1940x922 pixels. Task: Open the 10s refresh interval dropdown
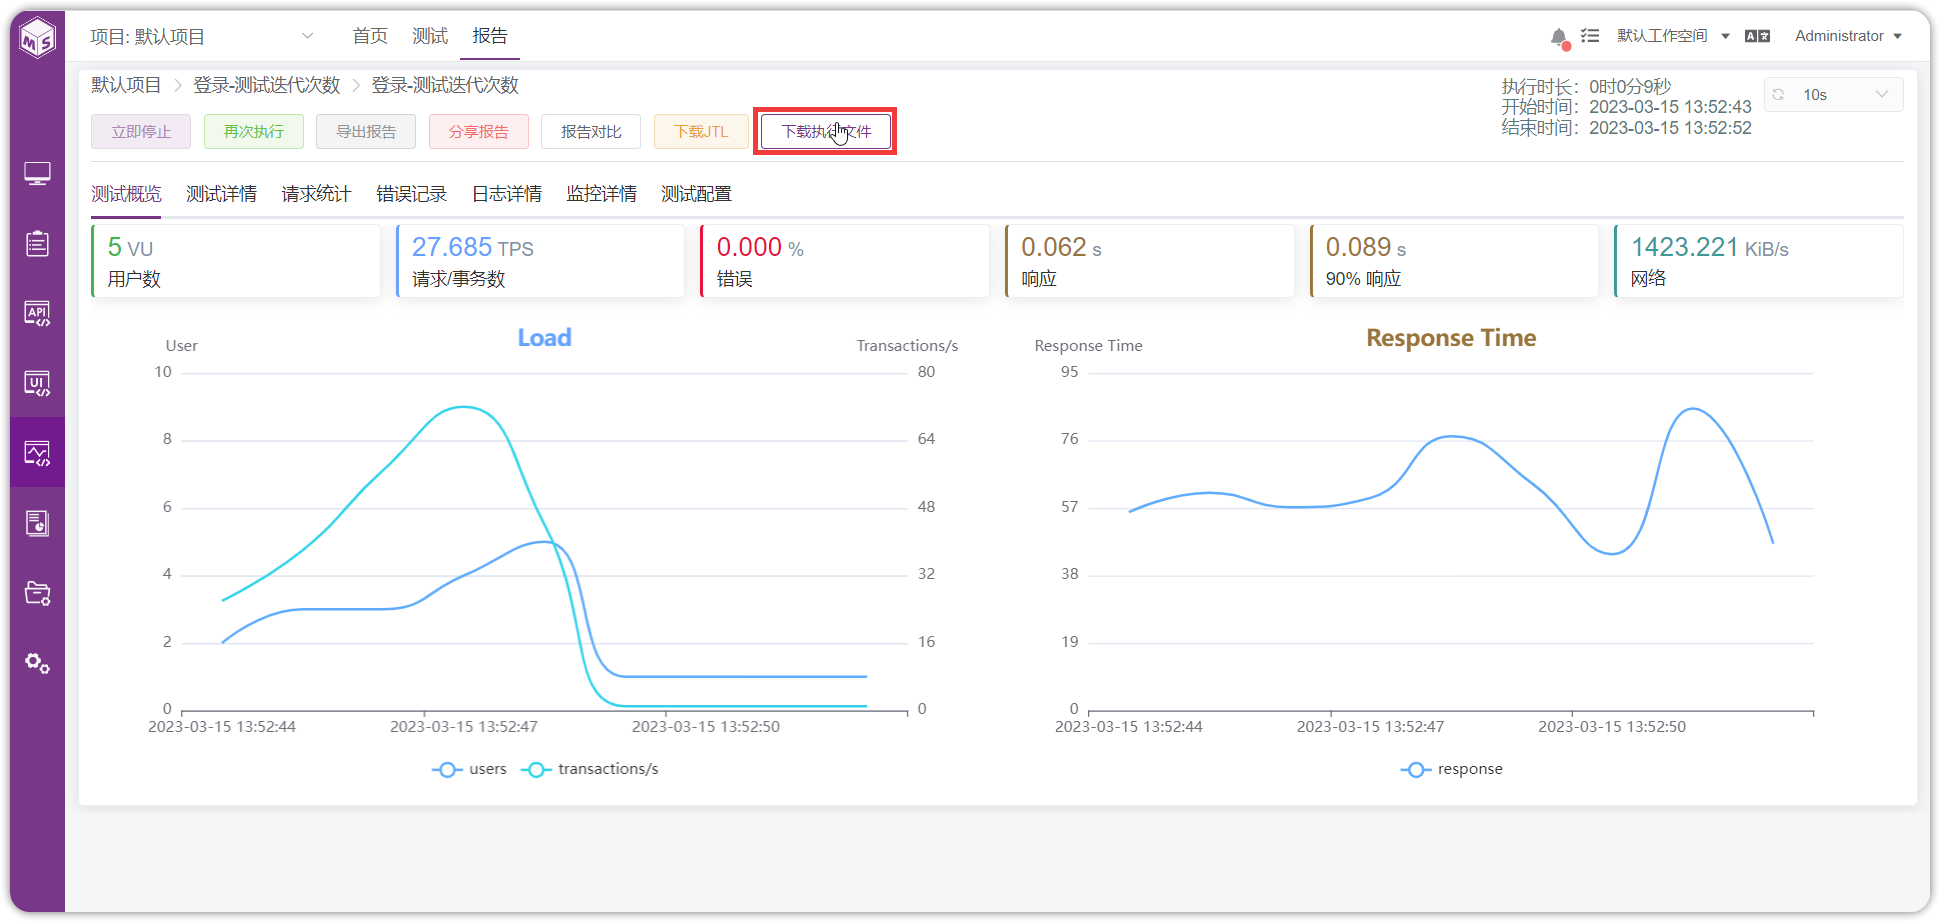click(x=1834, y=95)
